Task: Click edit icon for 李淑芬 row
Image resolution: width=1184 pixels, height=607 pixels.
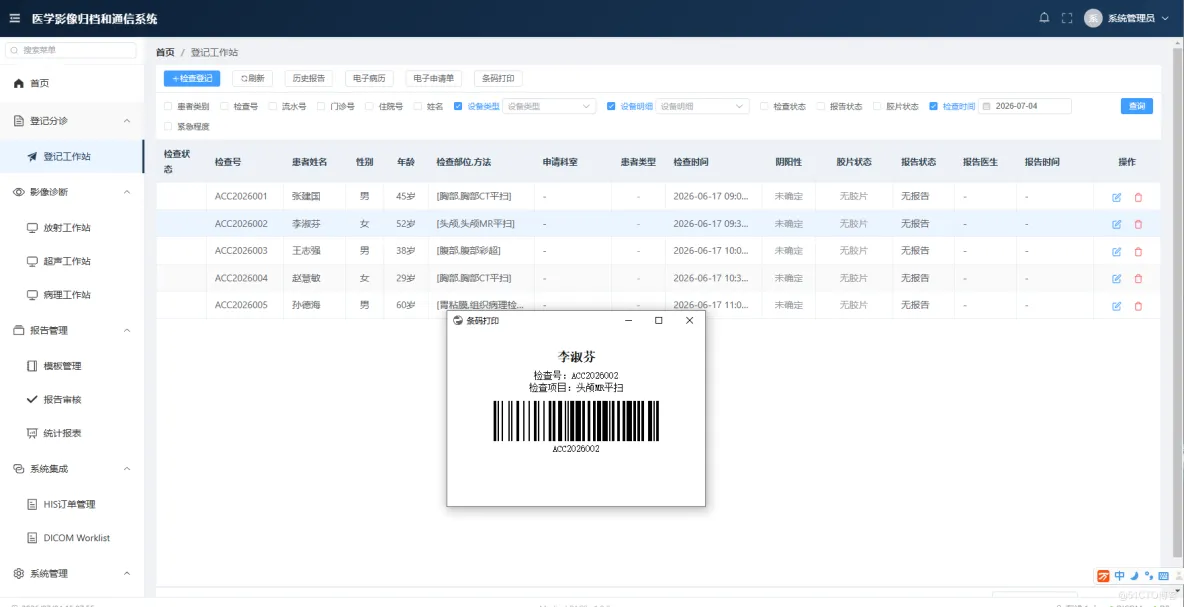Action: point(1117,224)
